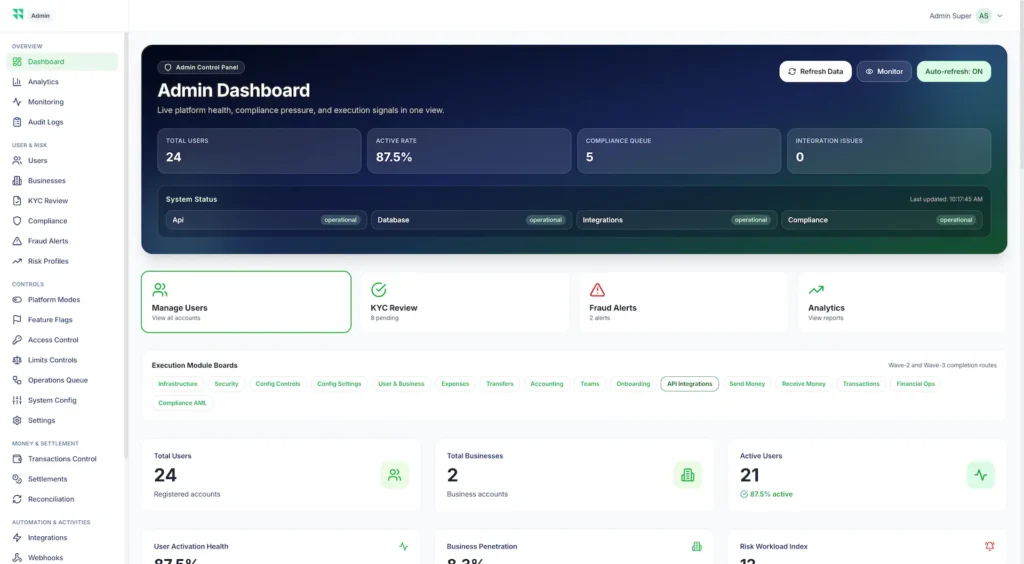
Task: Click the Risk Profiles trend icon
Action: (17, 261)
